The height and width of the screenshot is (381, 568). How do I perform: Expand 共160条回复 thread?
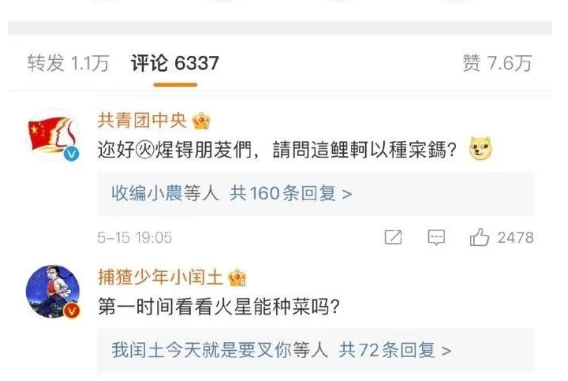click(291, 193)
